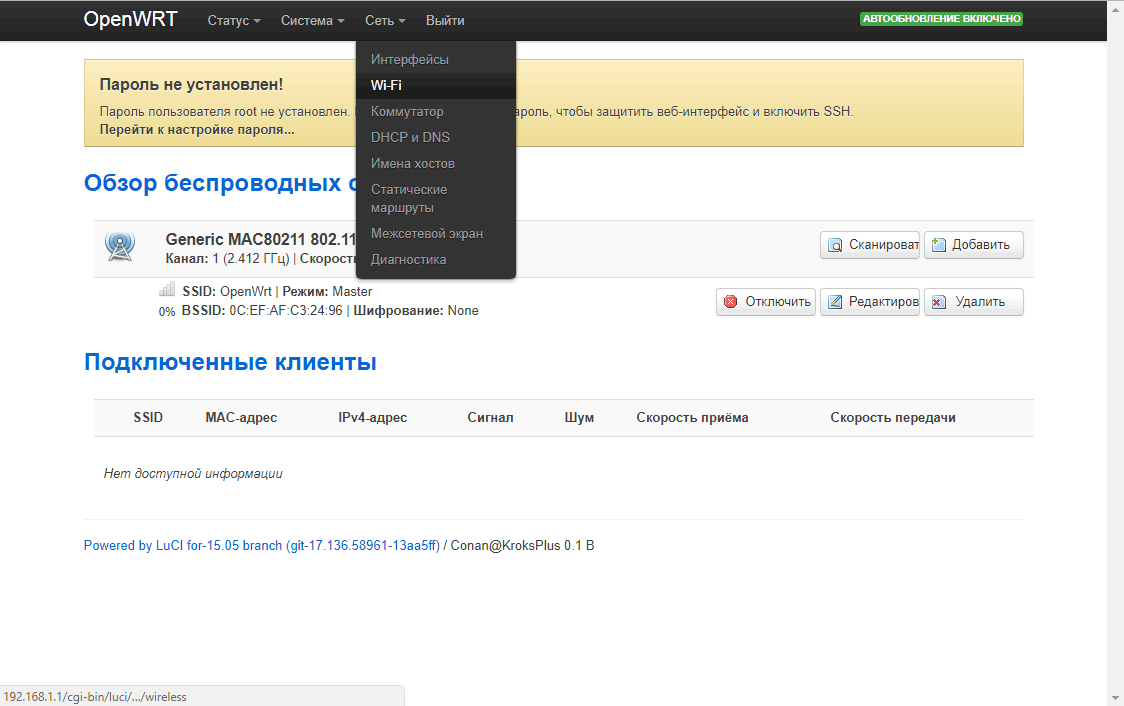
Task: Click the IPv4-адрес column header
Action: click(373, 417)
